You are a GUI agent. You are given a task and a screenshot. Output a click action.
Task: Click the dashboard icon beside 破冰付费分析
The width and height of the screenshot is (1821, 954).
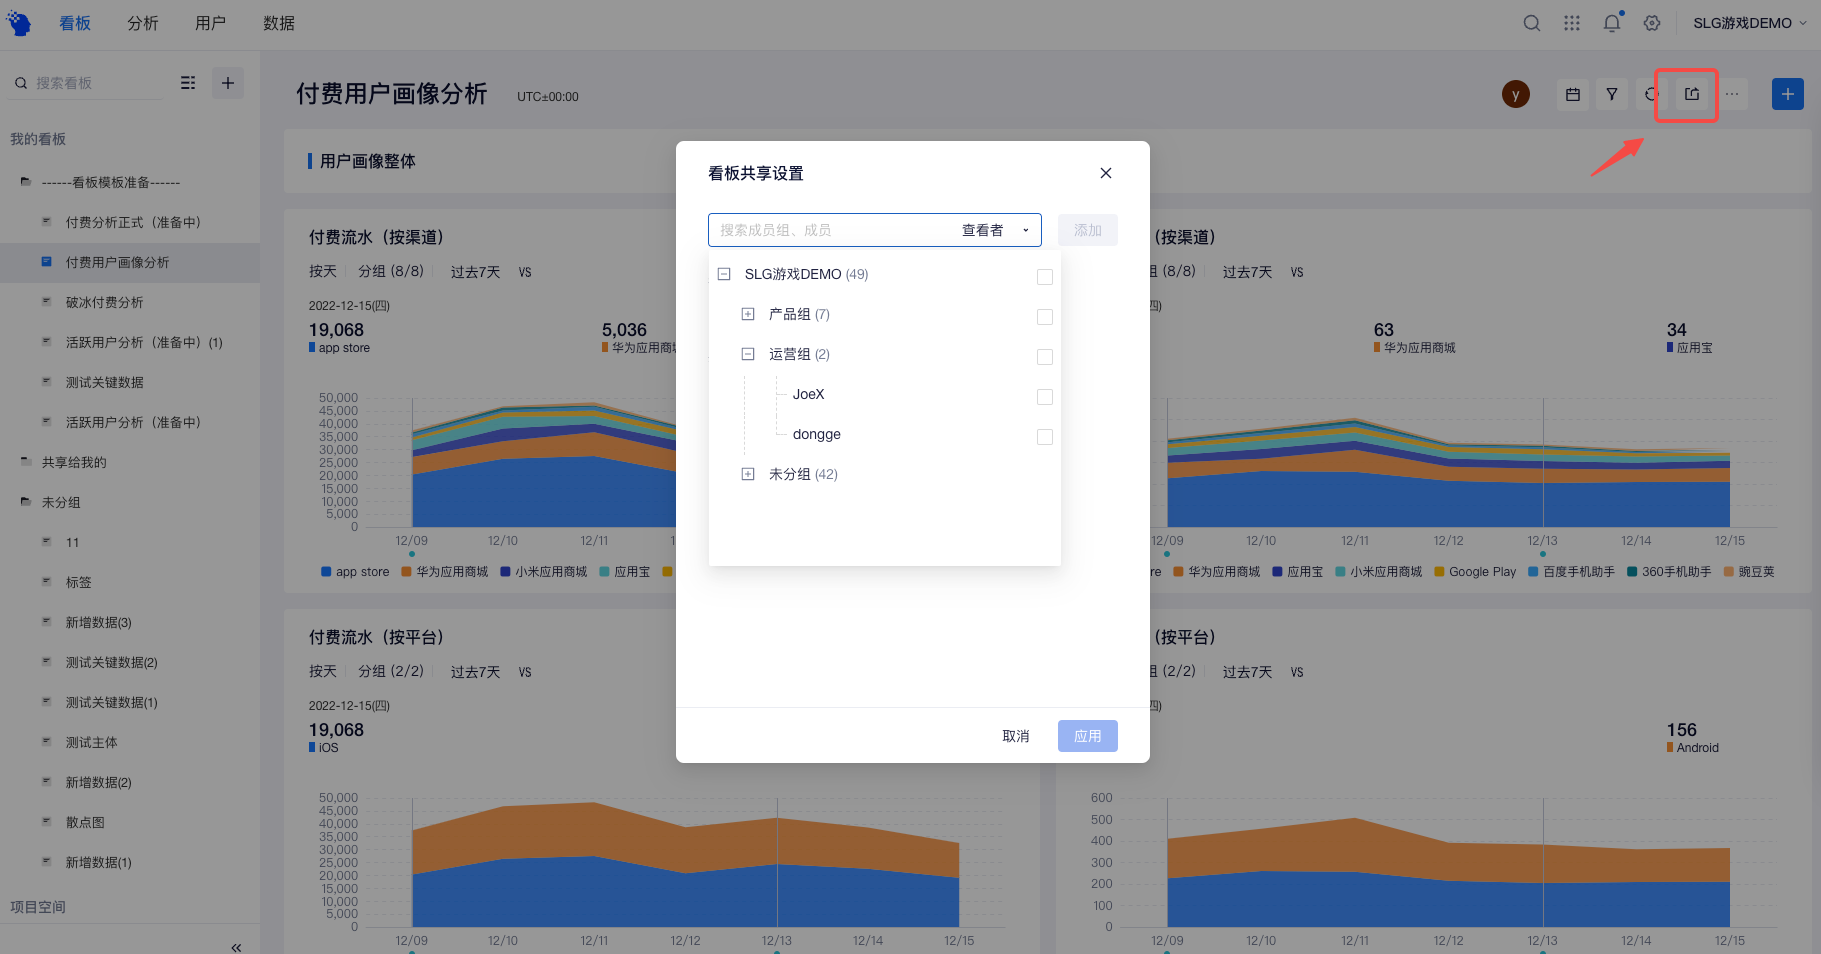pyautogui.click(x=46, y=301)
